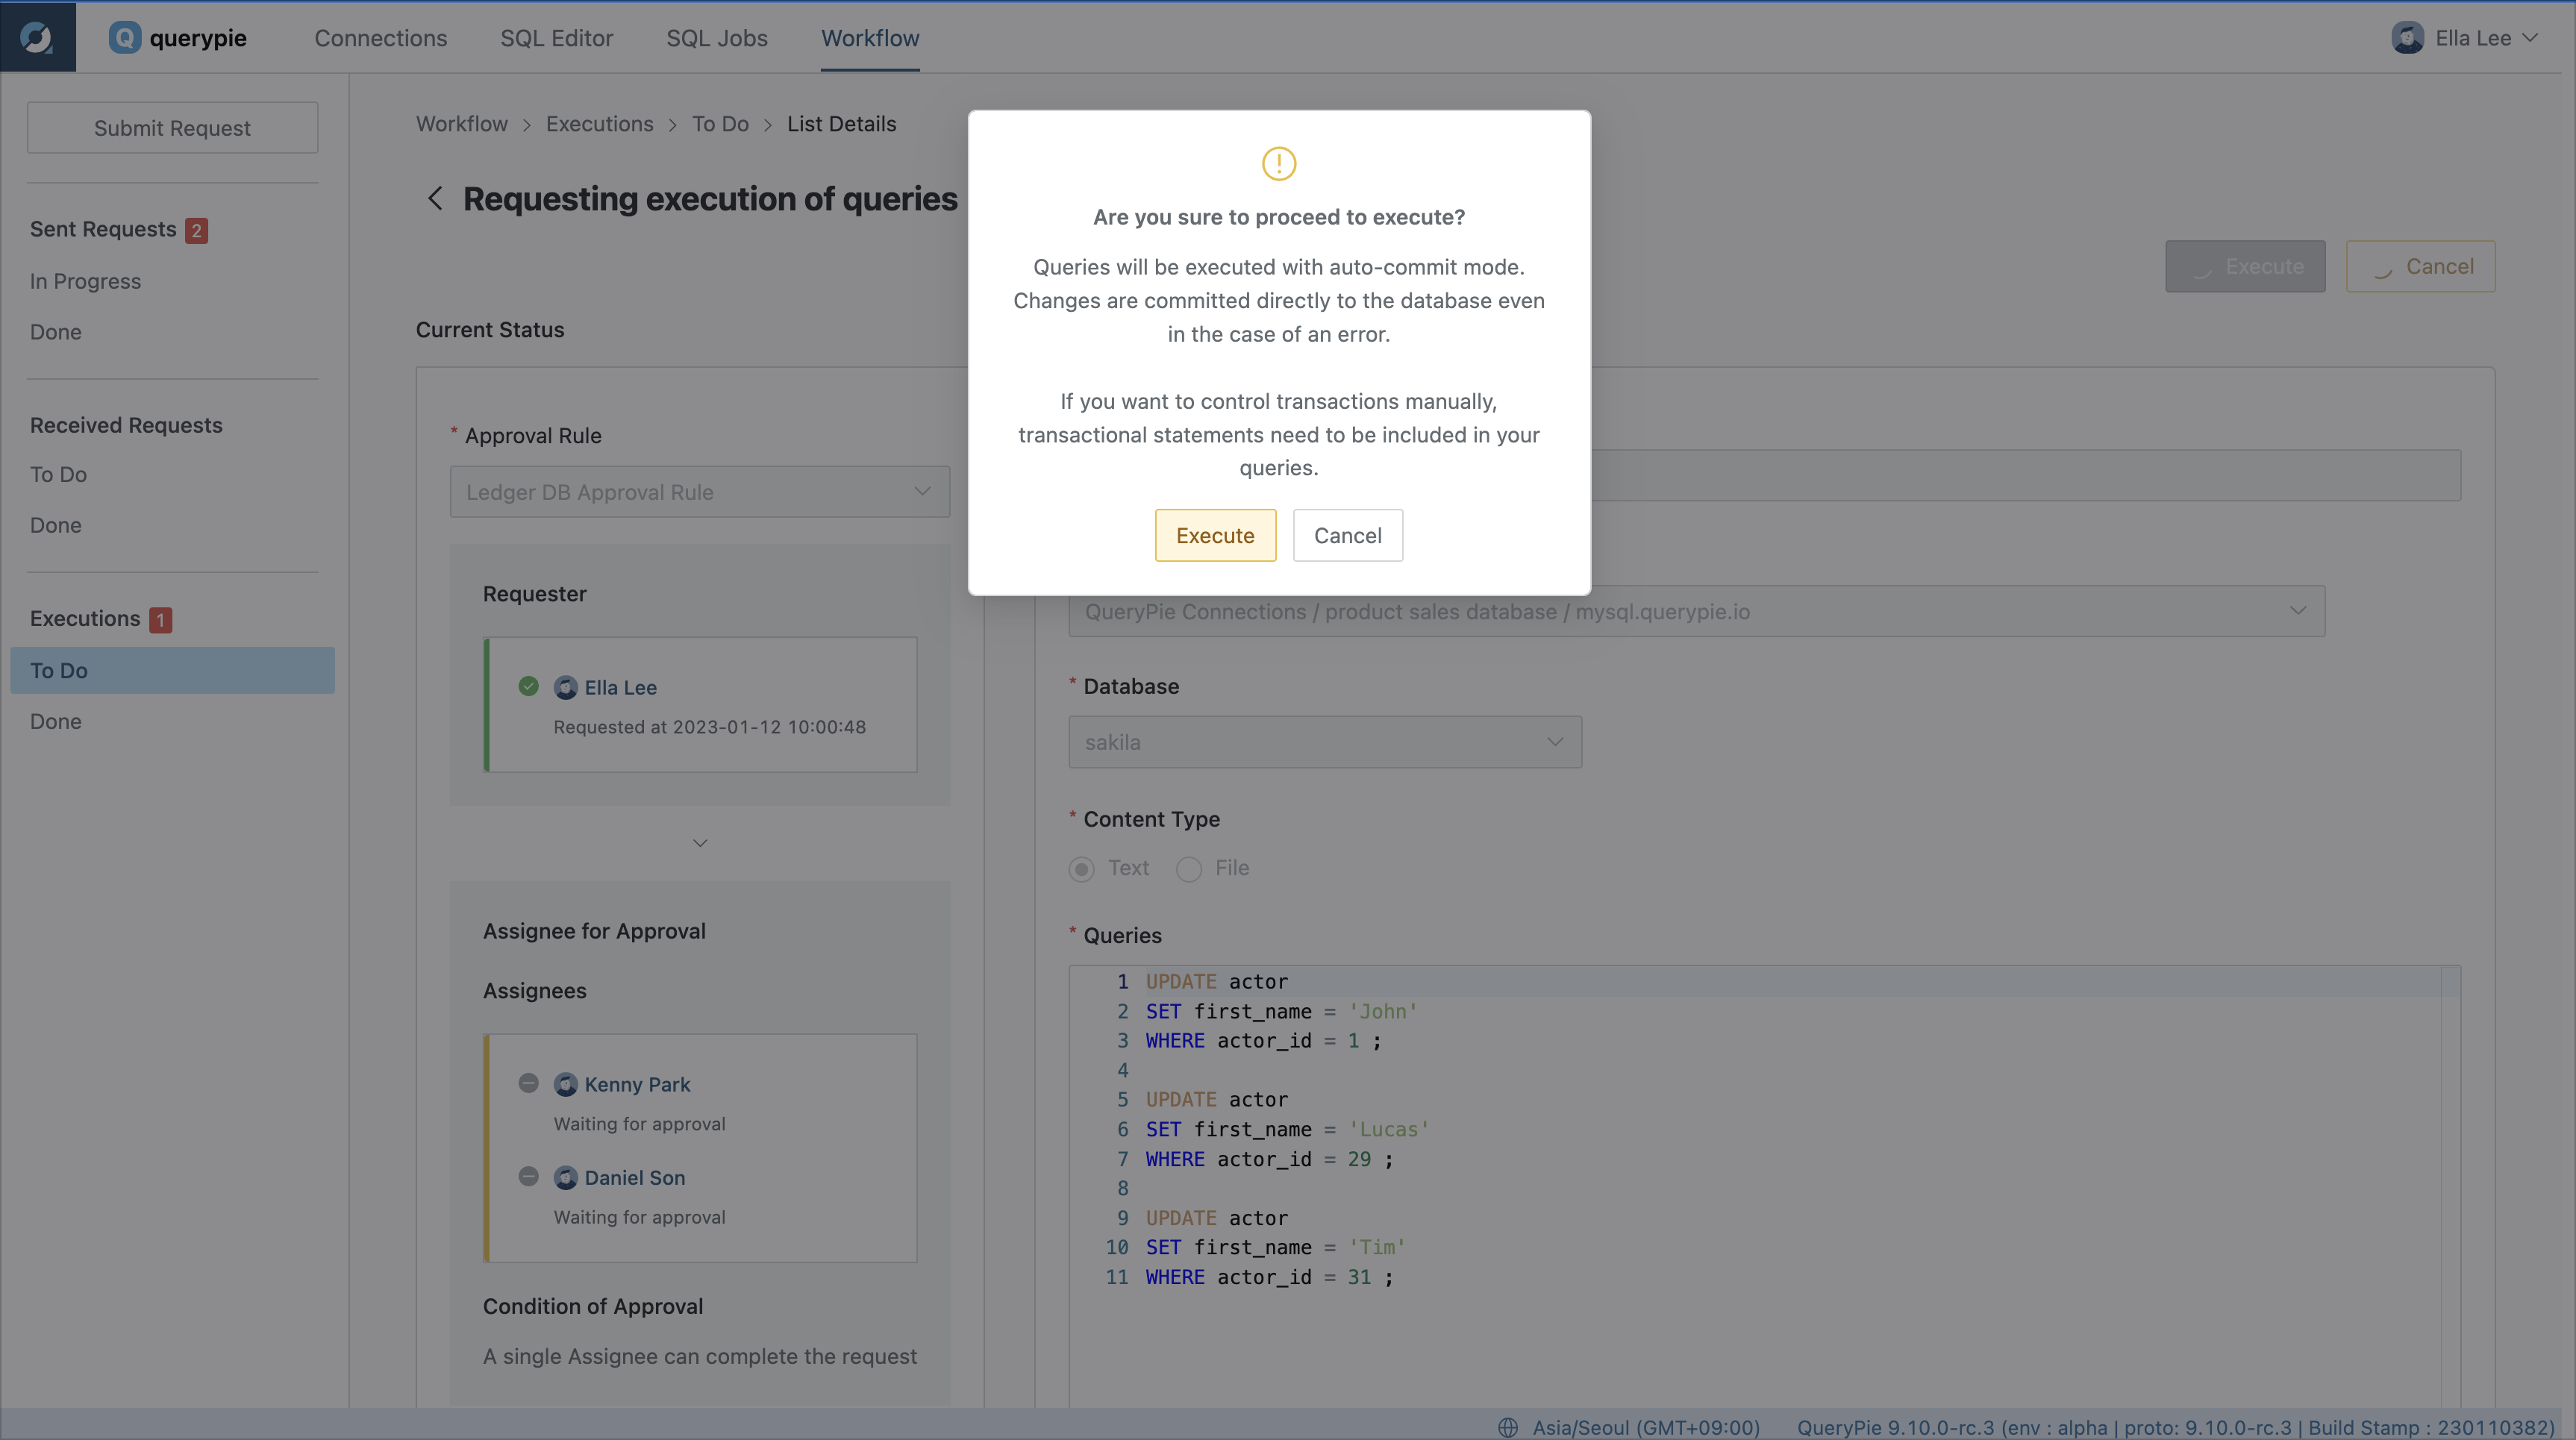Click Ella Lee's avatar in Requester card

[565, 688]
